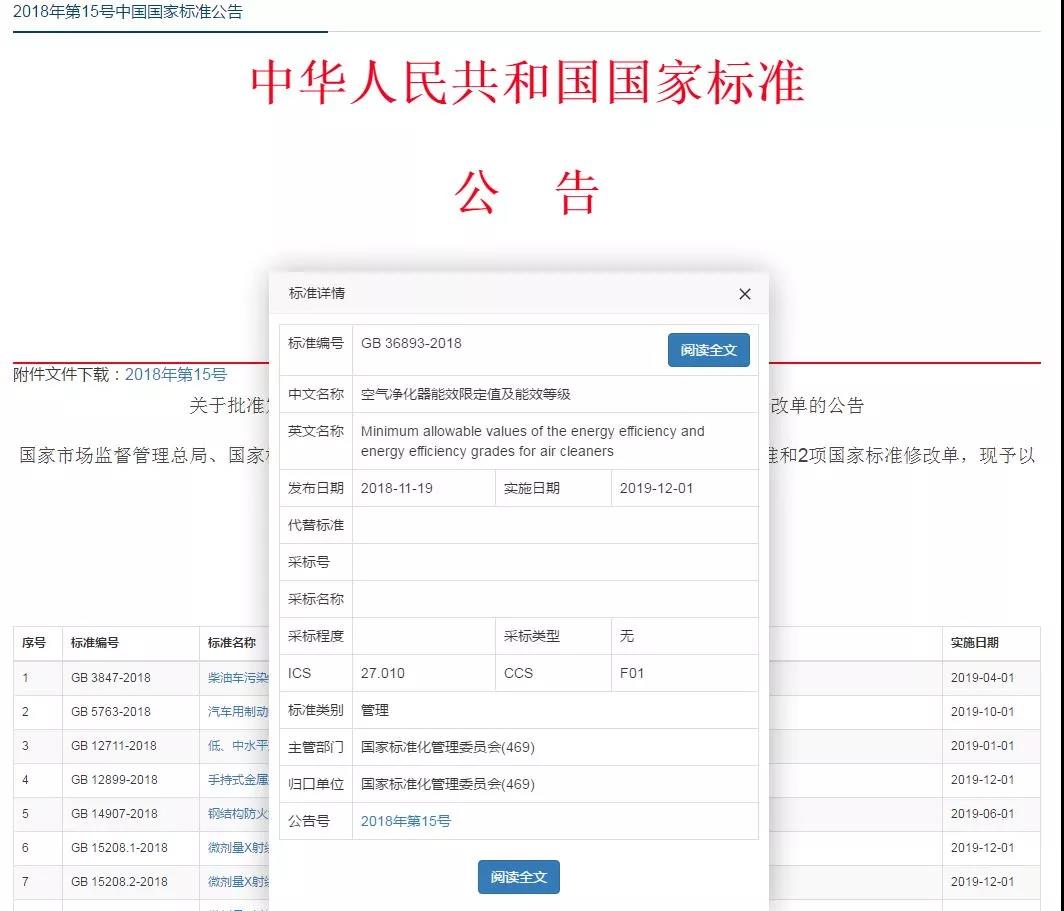The image size is (1064, 911).
Task: Open the 公告号 link 2018年第15号 in dialog
Action: (x=405, y=821)
